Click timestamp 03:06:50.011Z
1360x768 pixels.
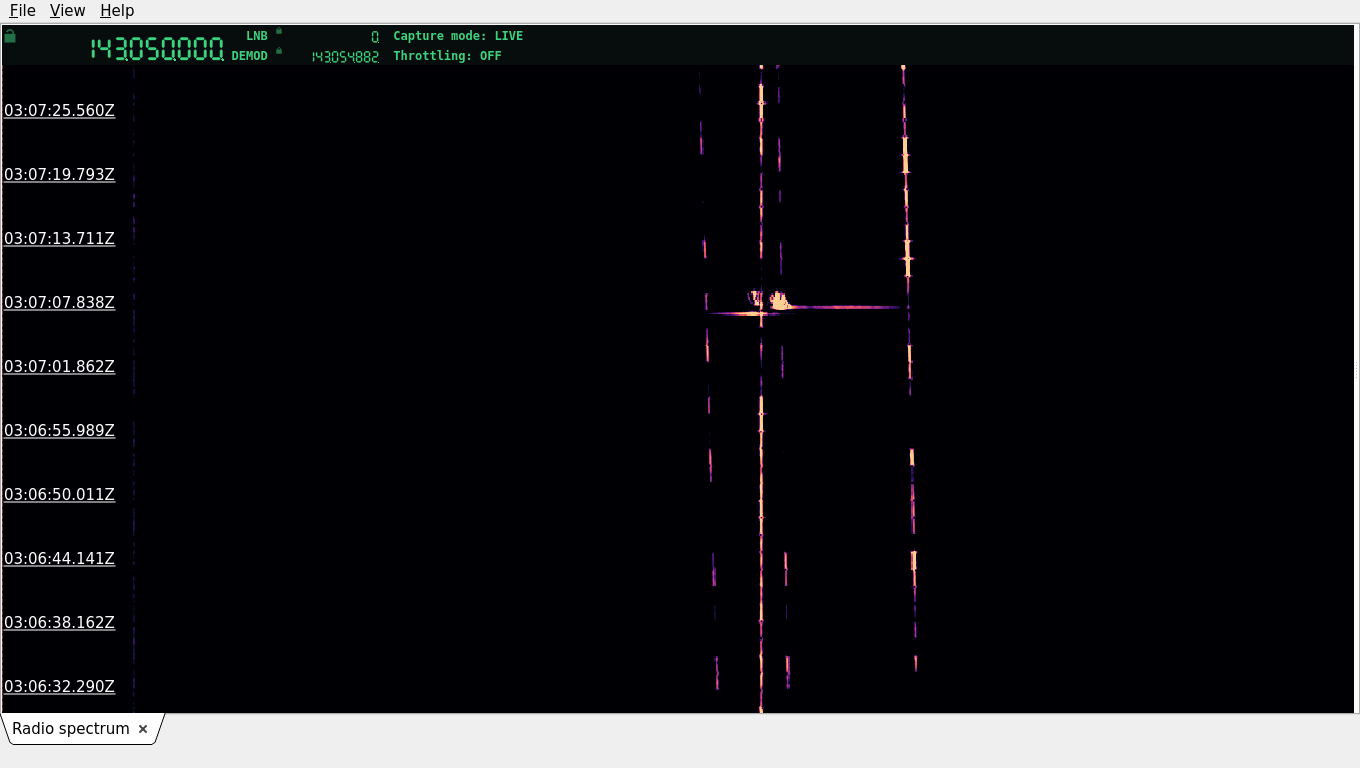[x=59, y=494]
